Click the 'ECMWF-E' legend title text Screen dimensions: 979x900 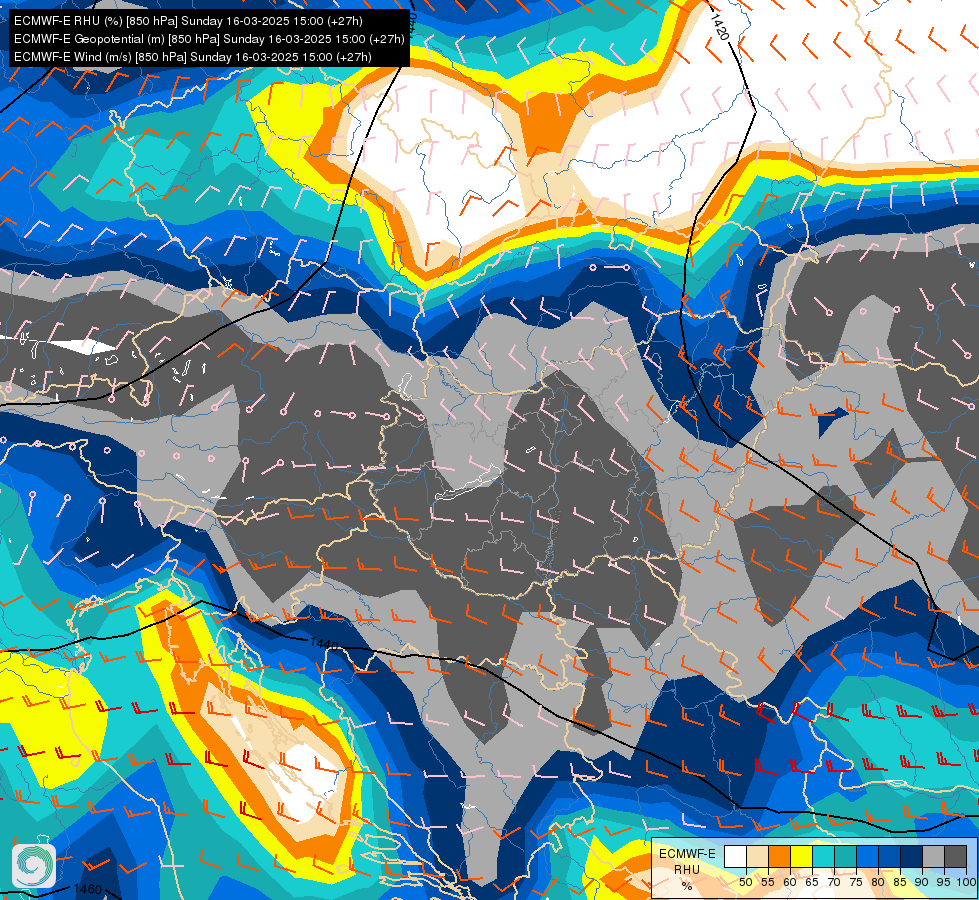tap(687, 854)
